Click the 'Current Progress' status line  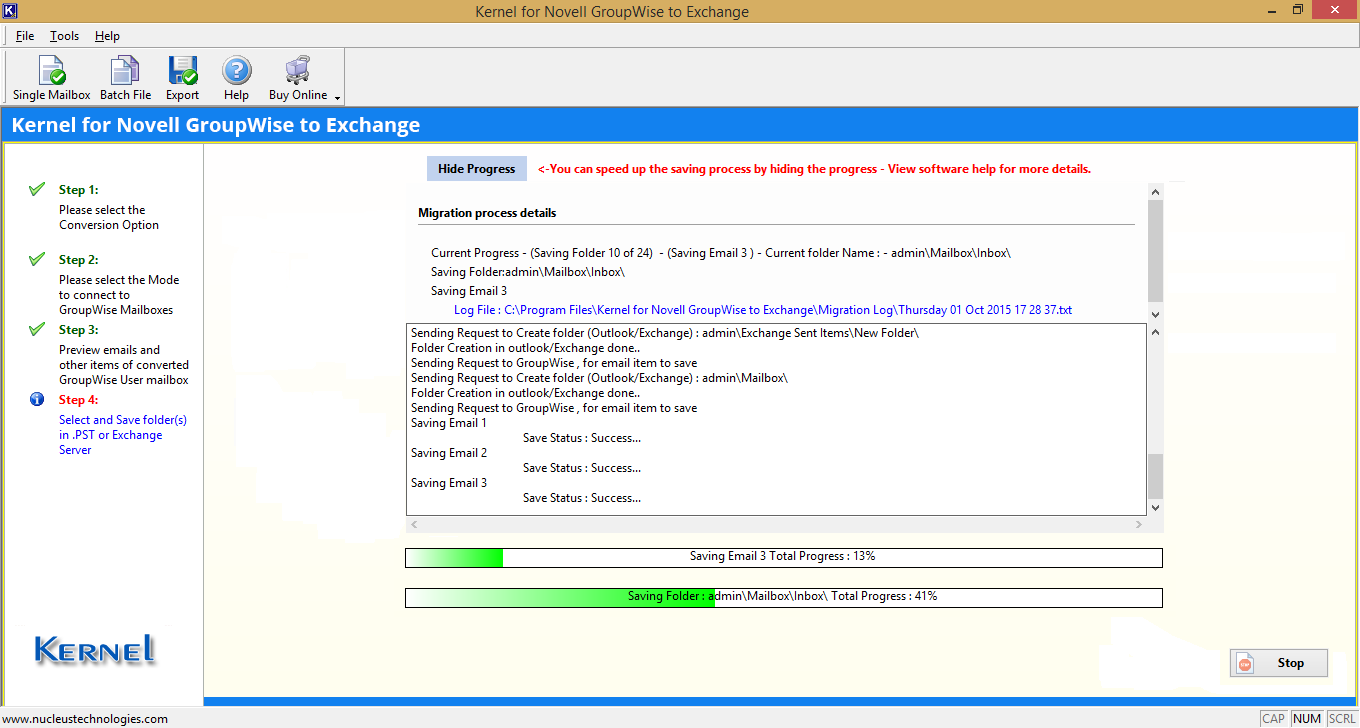[x=721, y=253]
